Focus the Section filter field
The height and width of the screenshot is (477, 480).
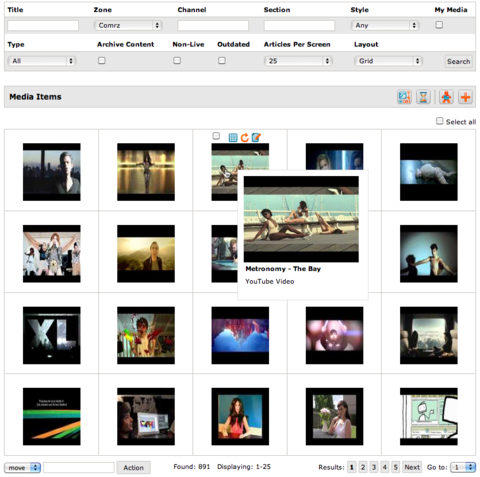click(299, 26)
